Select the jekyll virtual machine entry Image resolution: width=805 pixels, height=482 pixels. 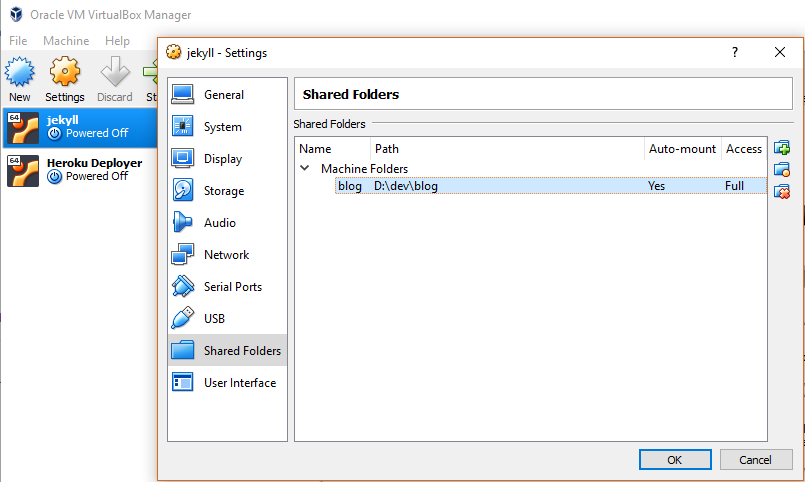point(80,127)
